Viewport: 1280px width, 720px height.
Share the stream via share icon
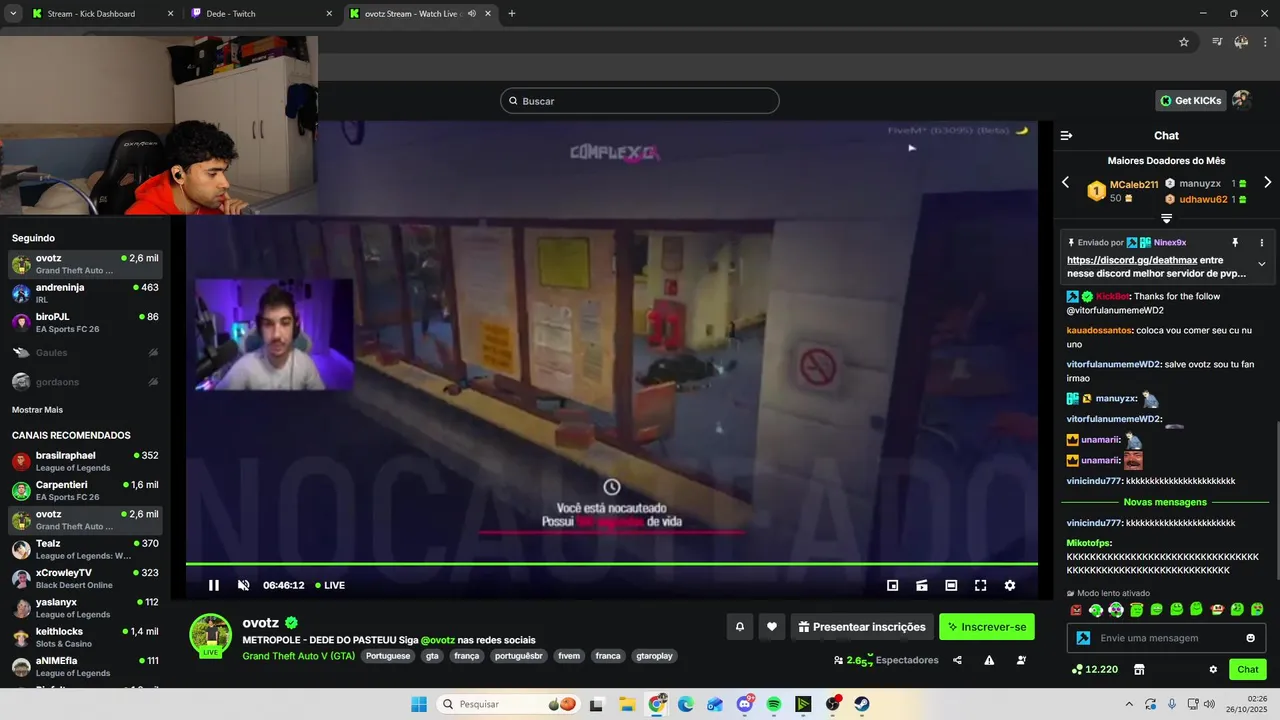[957, 660]
